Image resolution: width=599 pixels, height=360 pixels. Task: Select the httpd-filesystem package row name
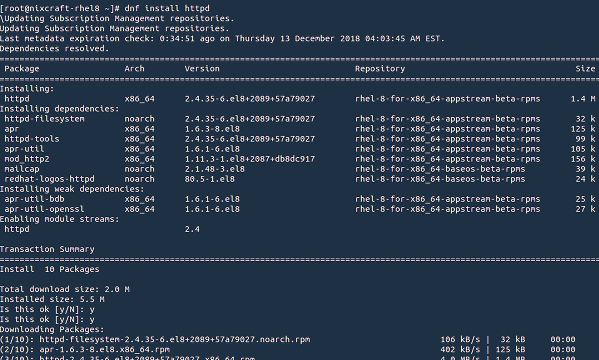[44, 119]
